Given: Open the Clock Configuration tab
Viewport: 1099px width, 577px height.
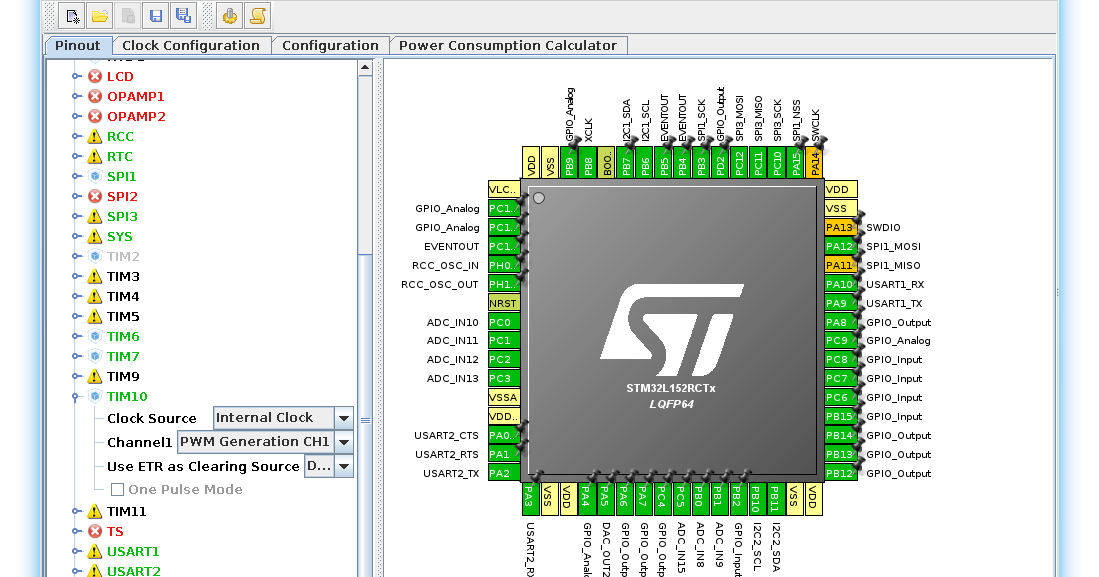Looking at the screenshot, I should tap(191, 46).
